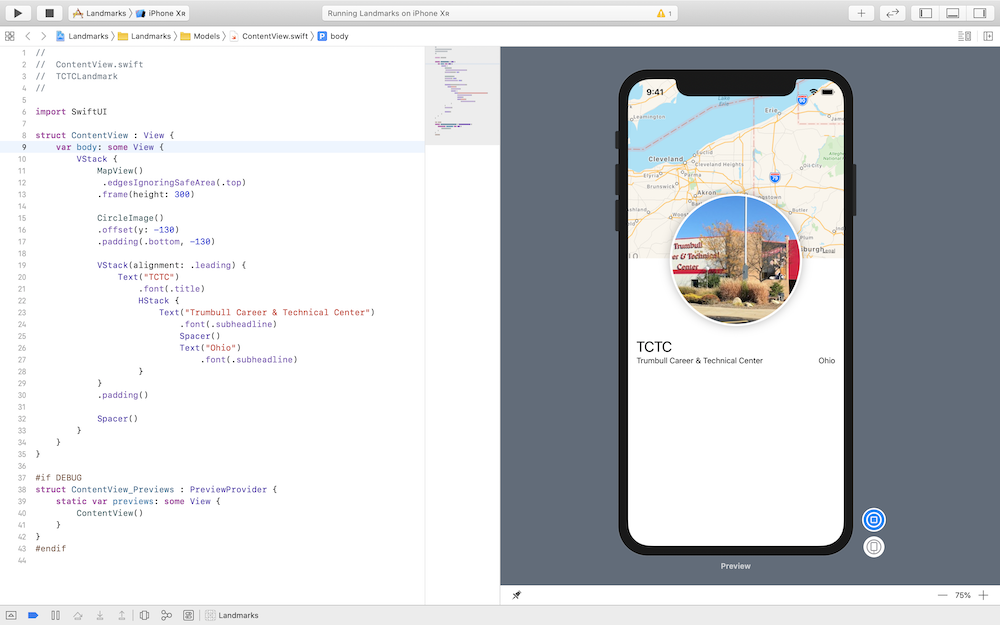Click 'Text("Ohio")' code line
Image resolution: width=1000 pixels, height=625 pixels.
click(210, 348)
